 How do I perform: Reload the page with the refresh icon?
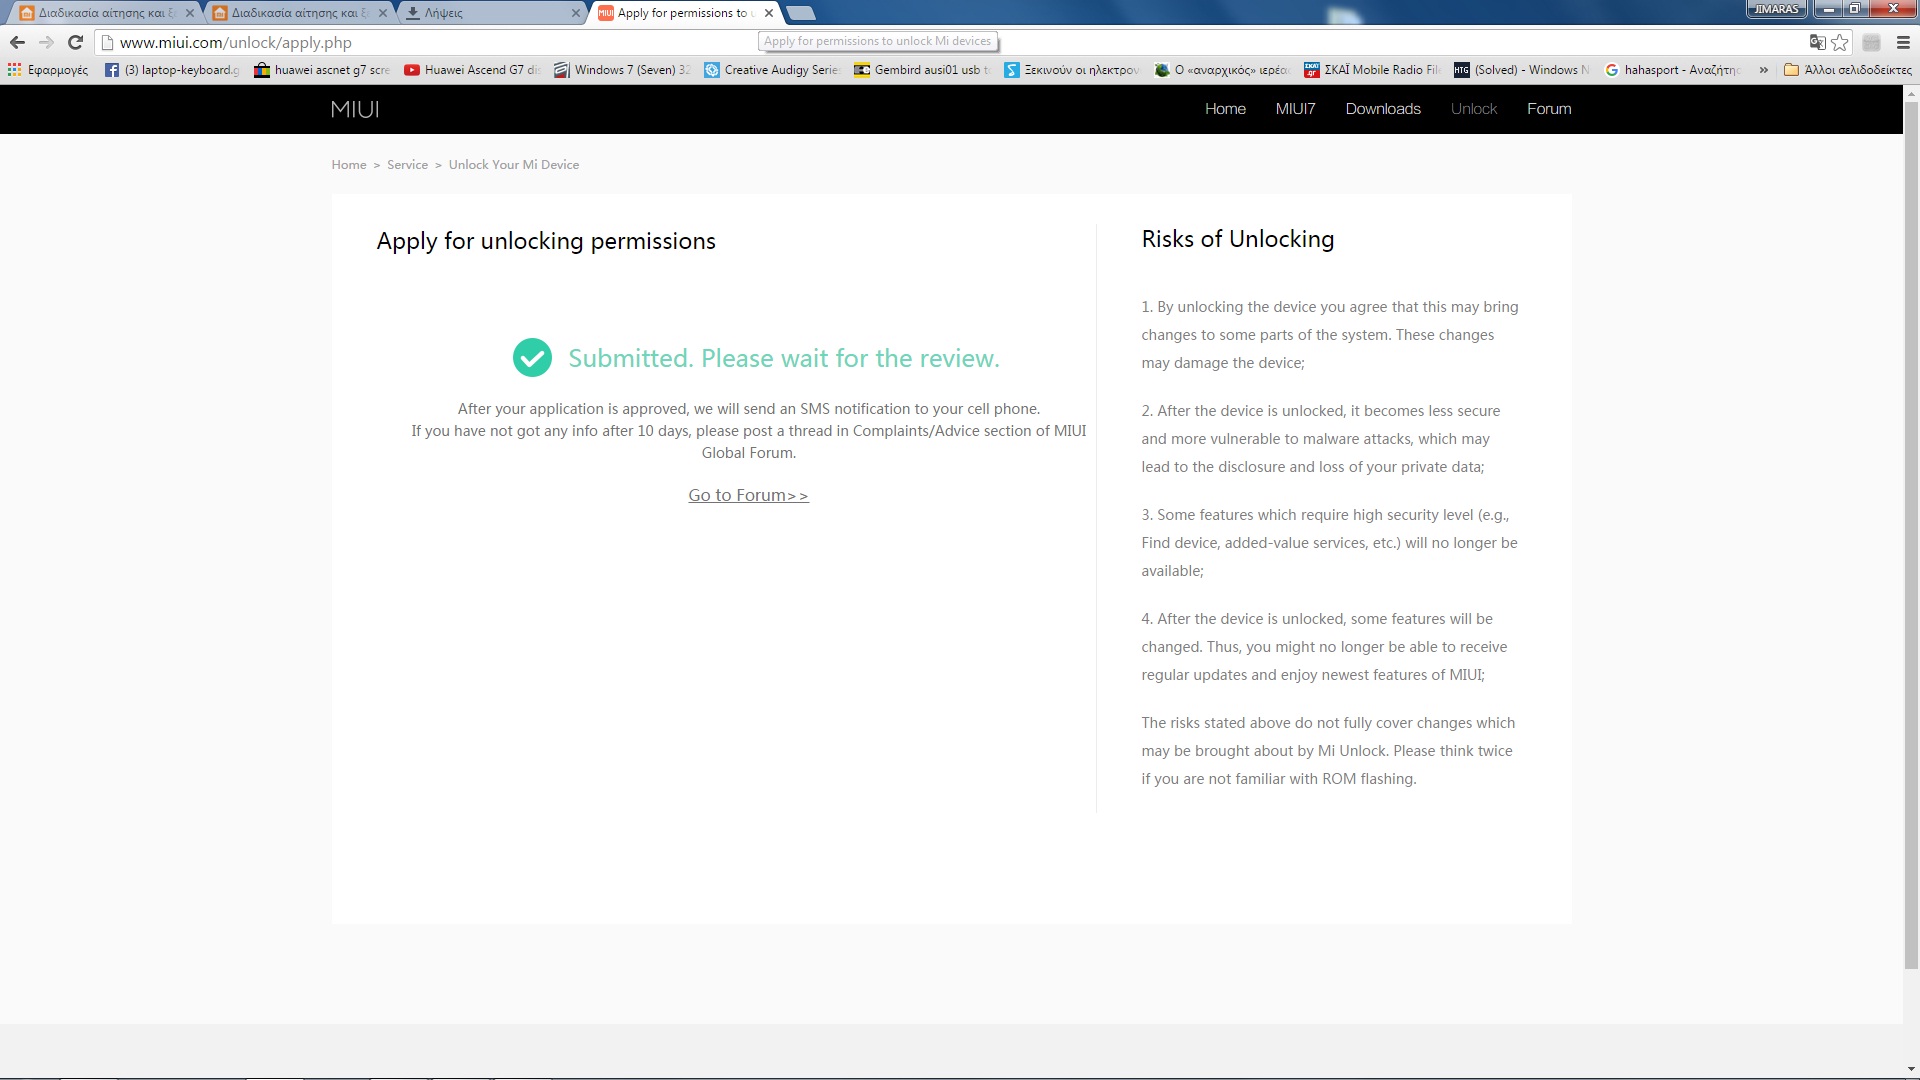pos(75,42)
